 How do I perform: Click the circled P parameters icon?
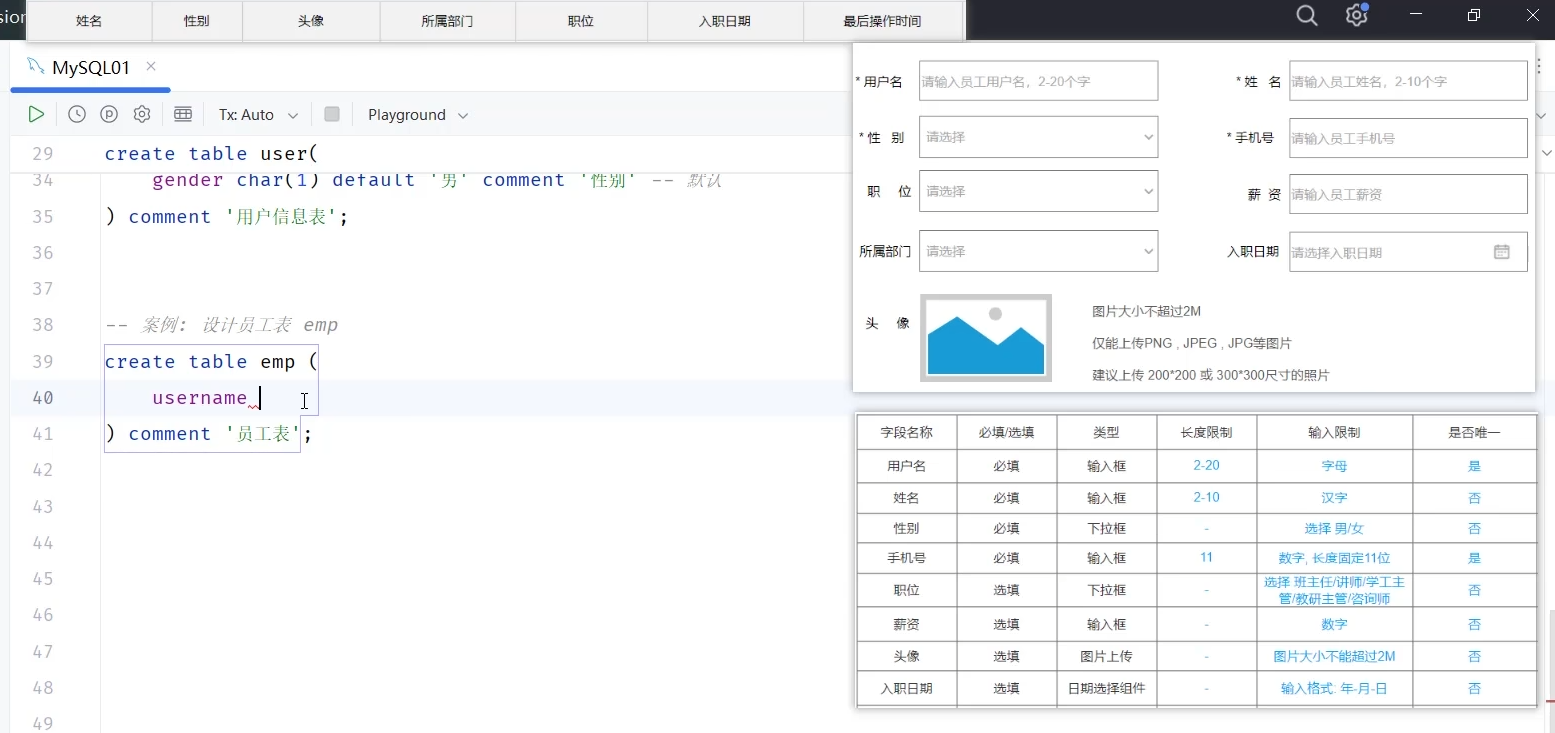[109, 115]
